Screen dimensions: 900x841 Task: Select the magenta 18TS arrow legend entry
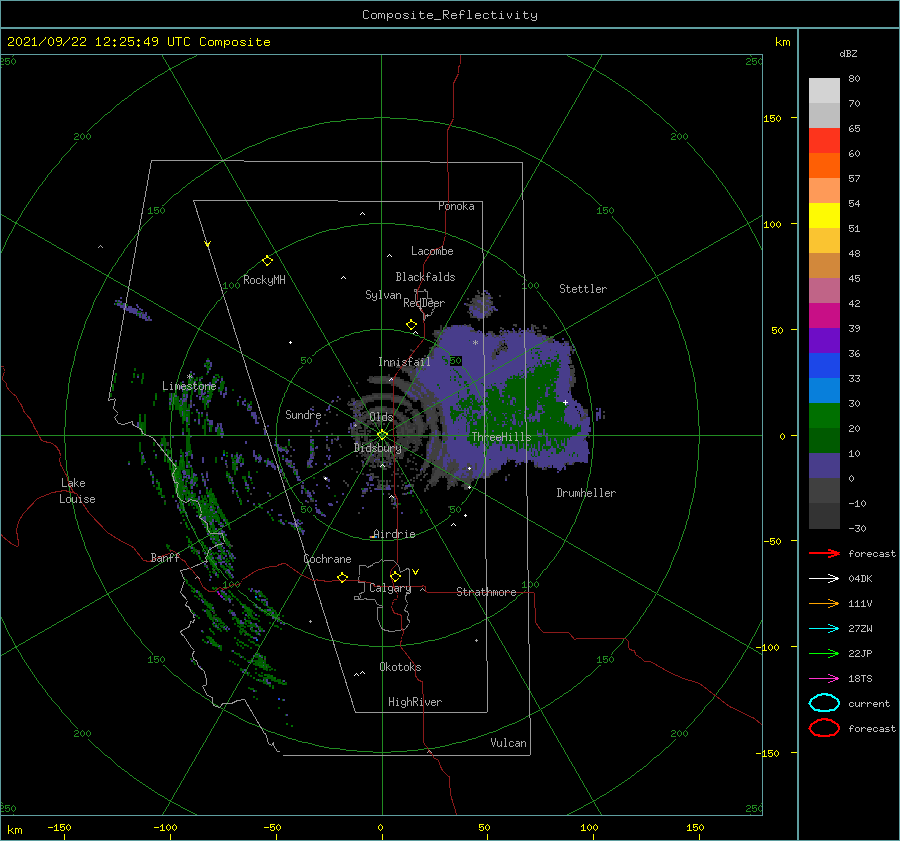(824, 679)
